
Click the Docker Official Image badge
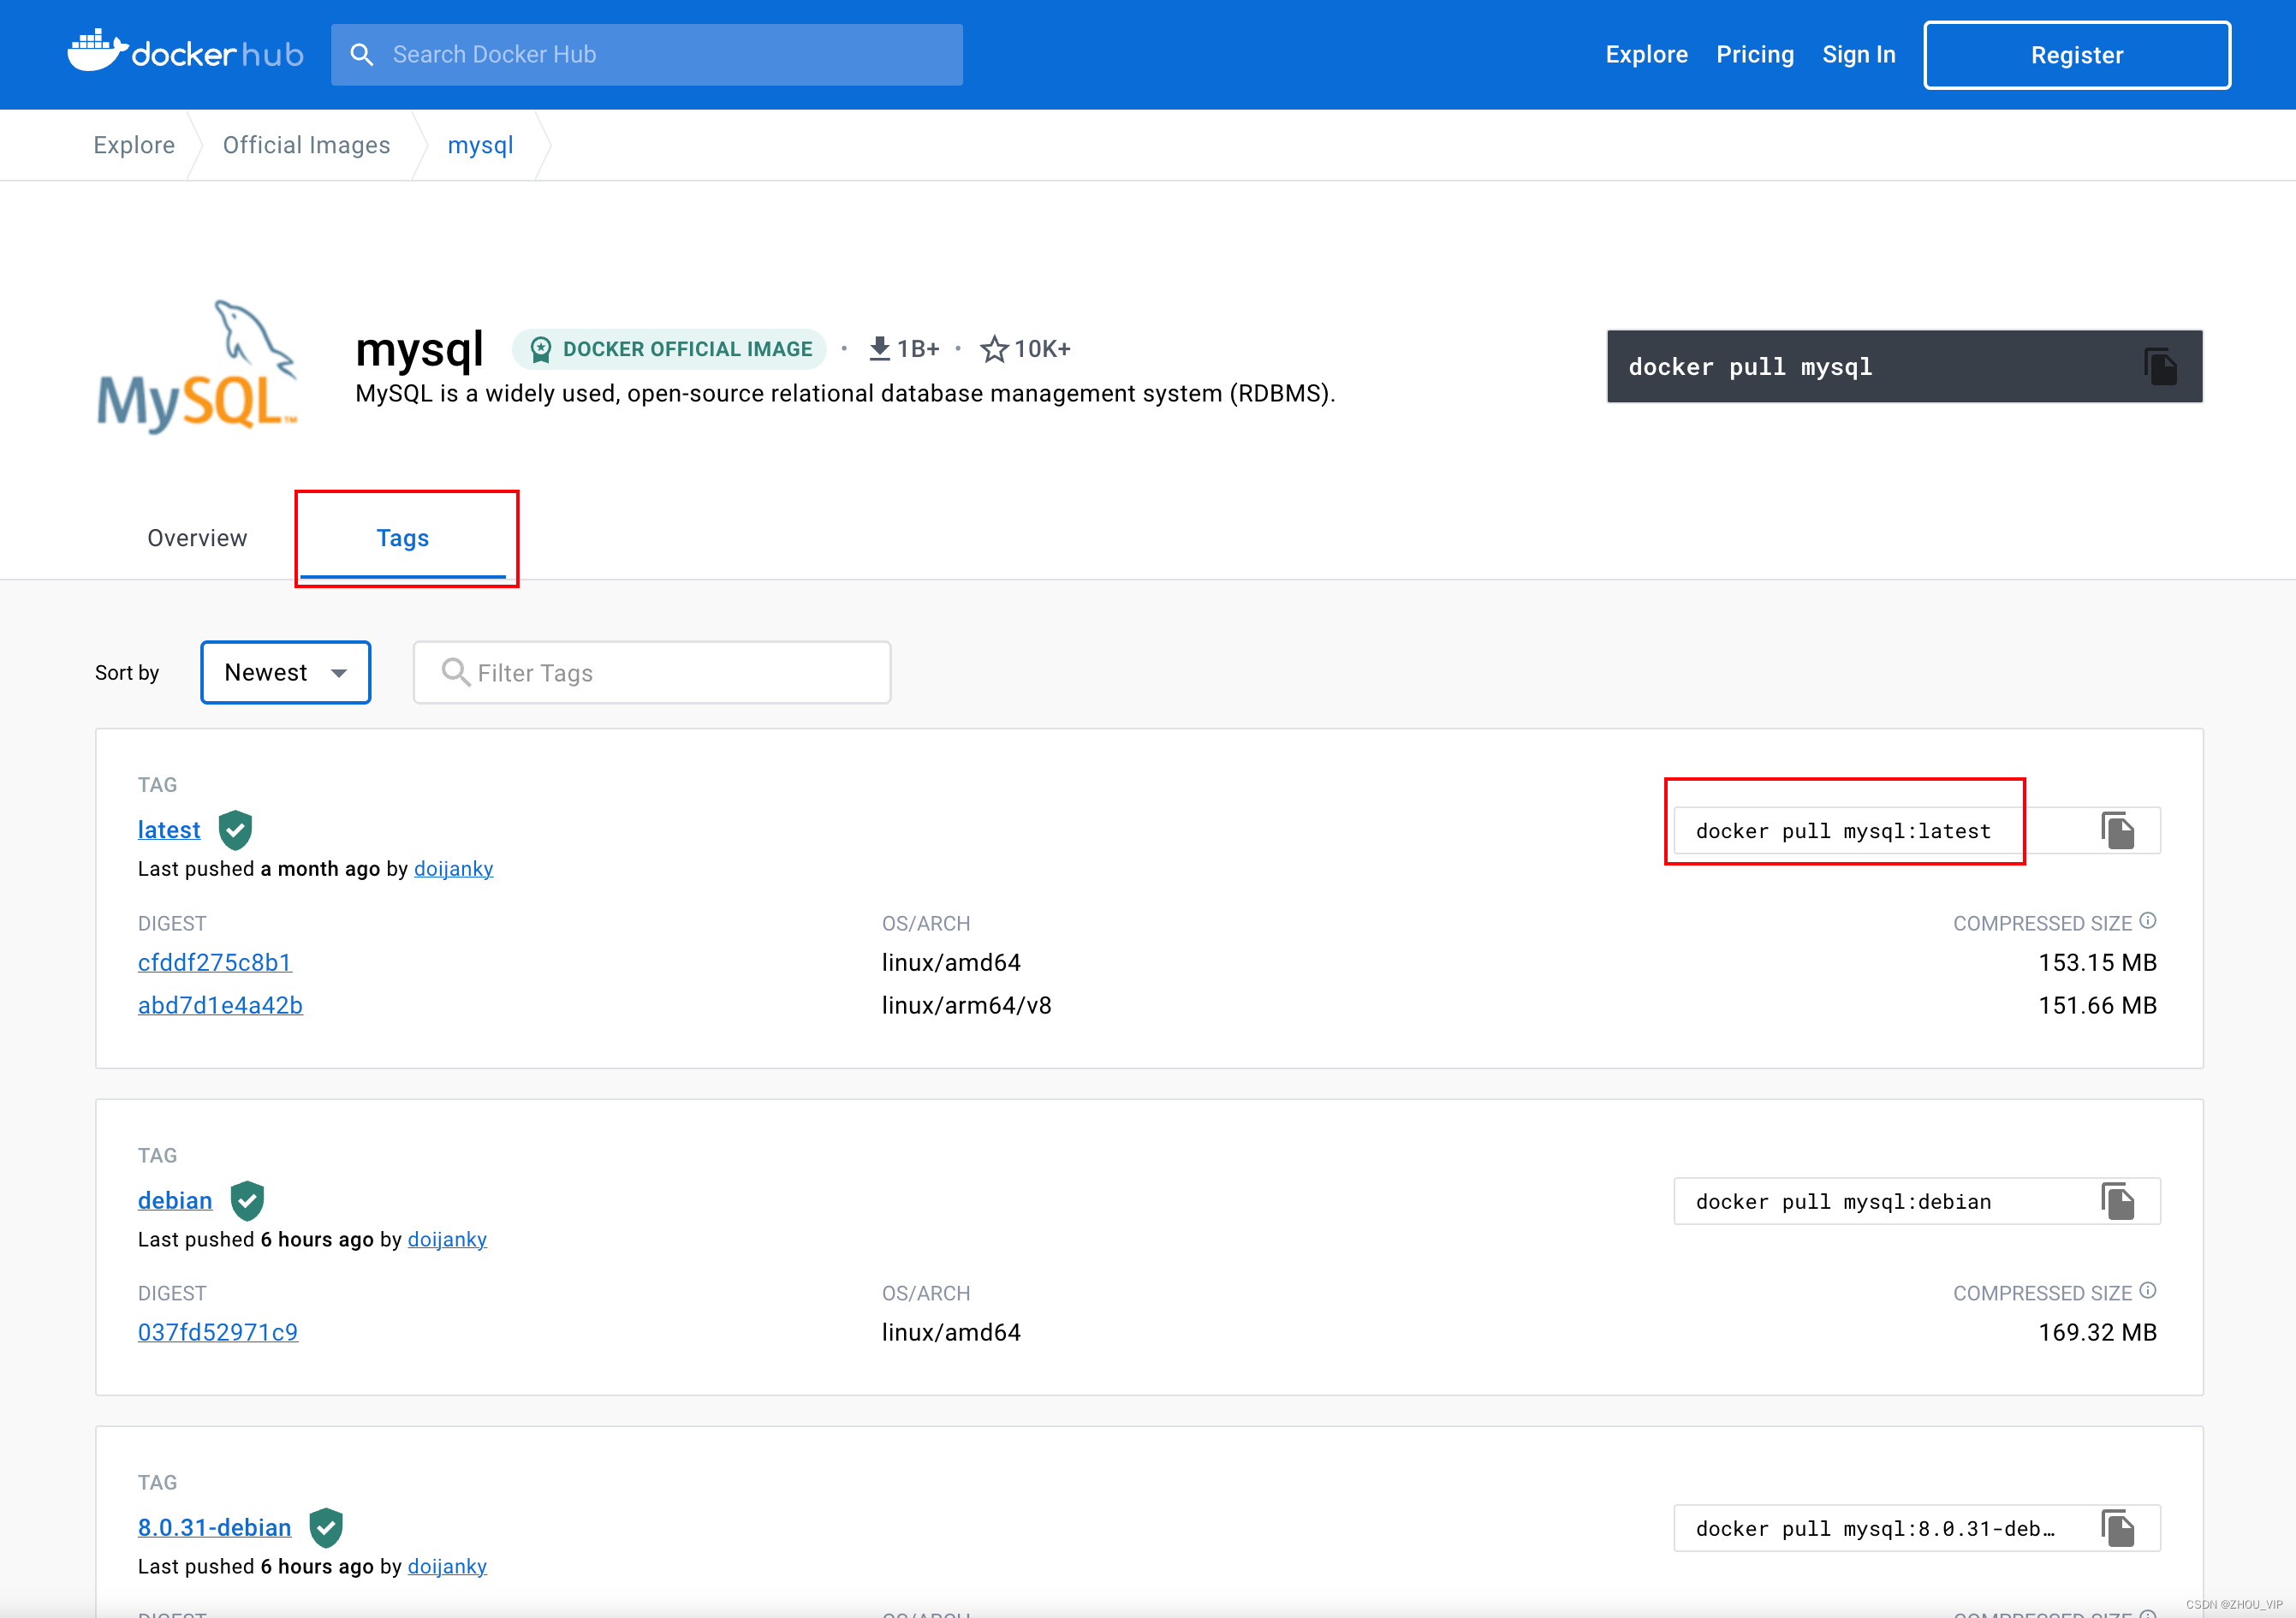pos(669,349)
